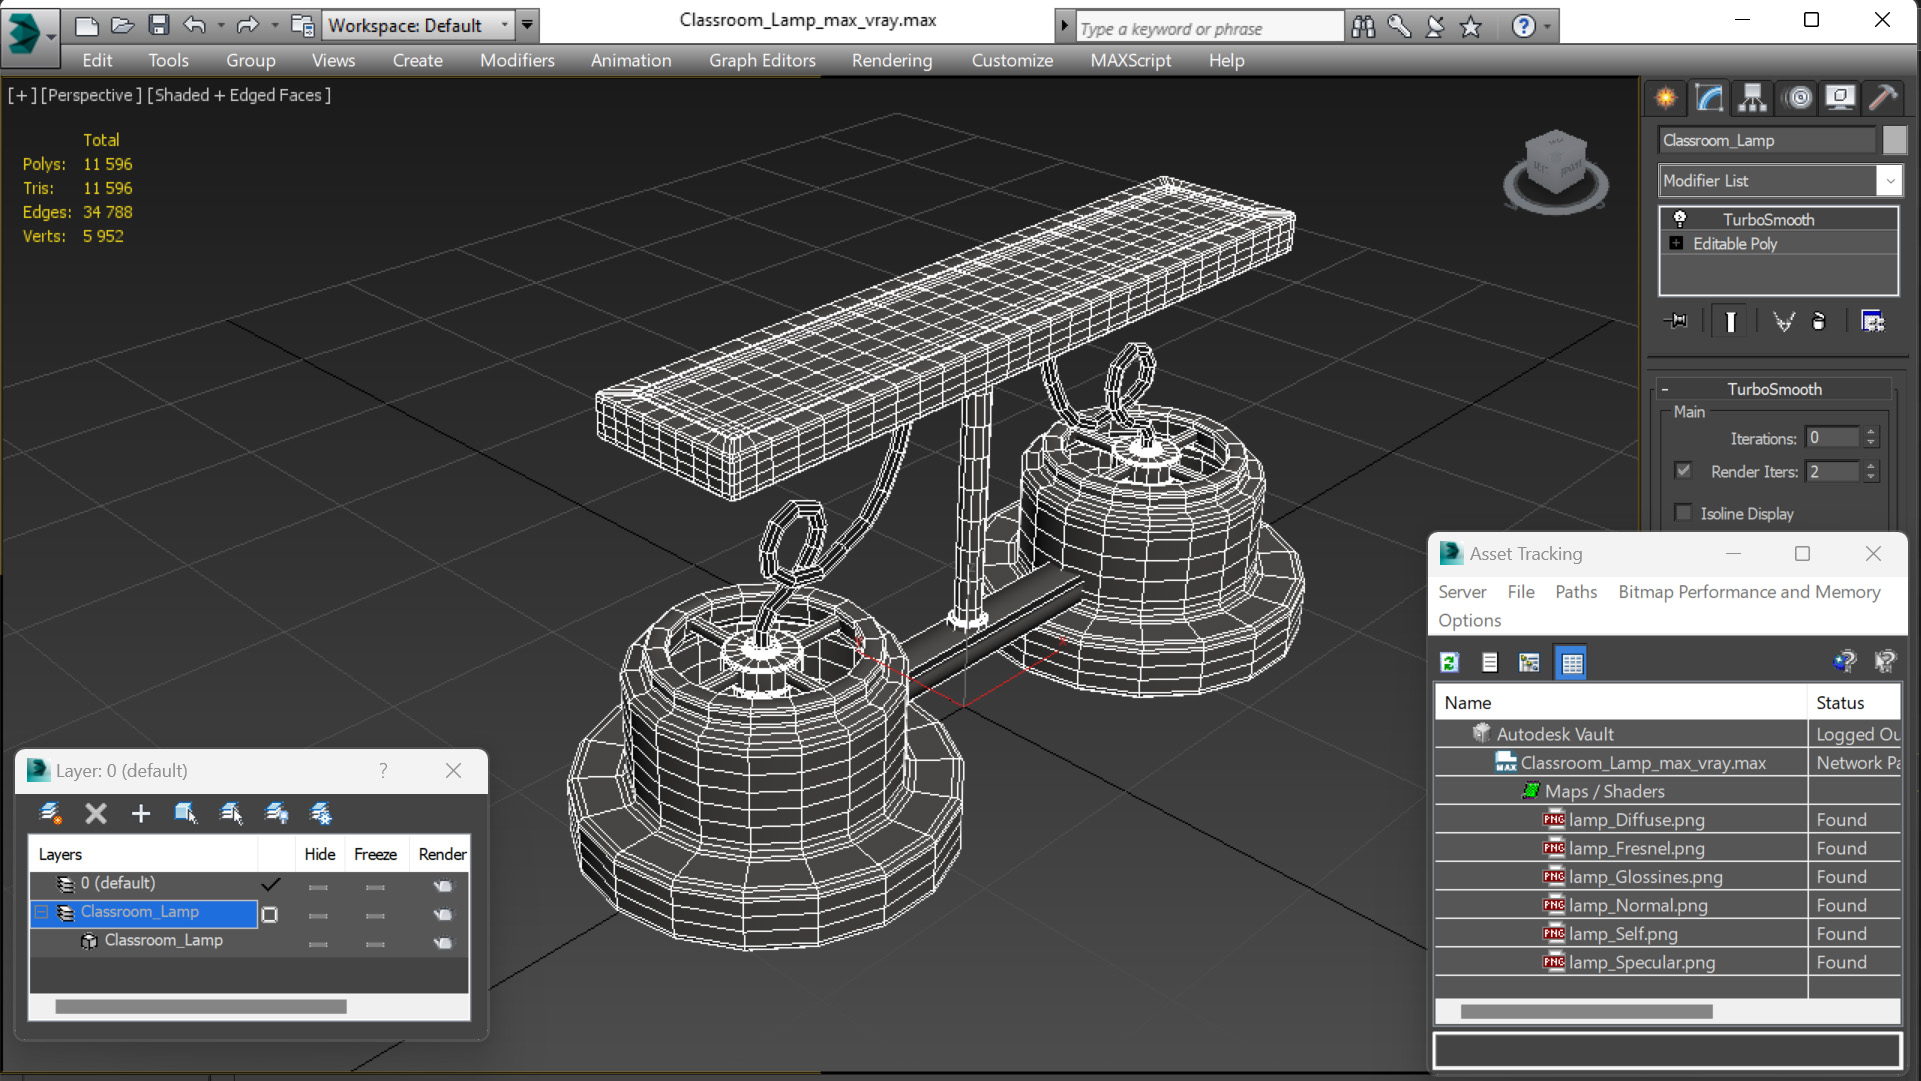Click Hide/Unhide All Layers icon
The height and width of the screenshot is (1081, 1921).
tap(276, 813)
